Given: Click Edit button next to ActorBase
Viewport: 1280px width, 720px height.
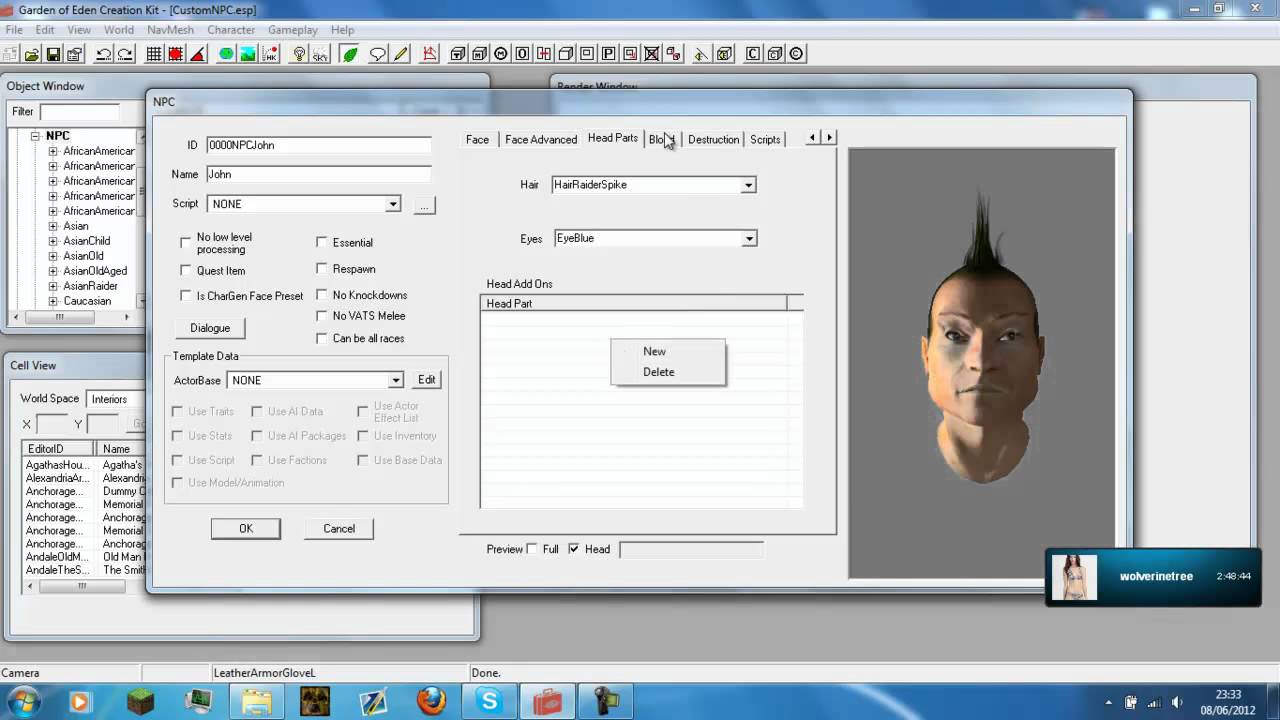Looking at the screenshot, I should (427, 380).
